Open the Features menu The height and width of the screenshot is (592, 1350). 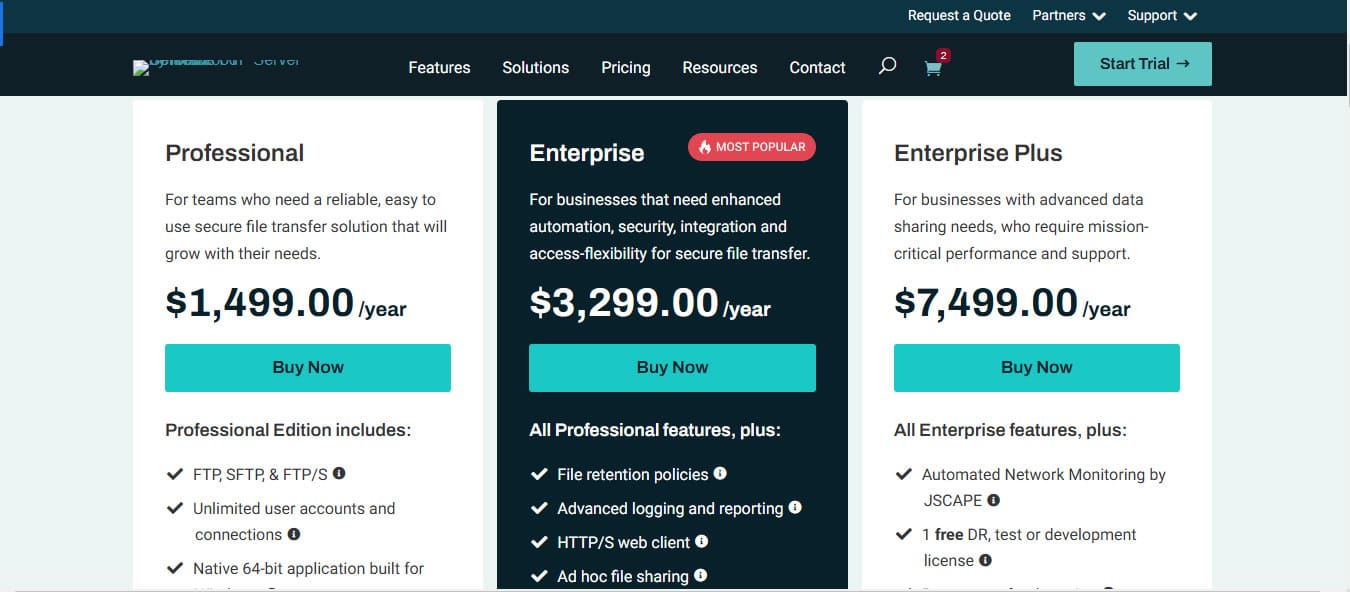point(439,68)
